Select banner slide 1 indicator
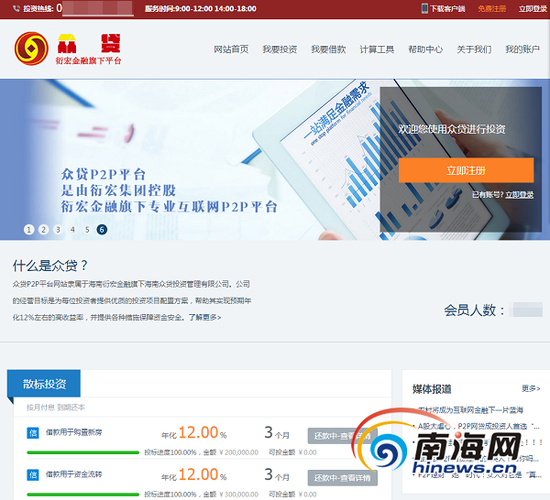This screenshot has height=500, width=550. (29, 229)
